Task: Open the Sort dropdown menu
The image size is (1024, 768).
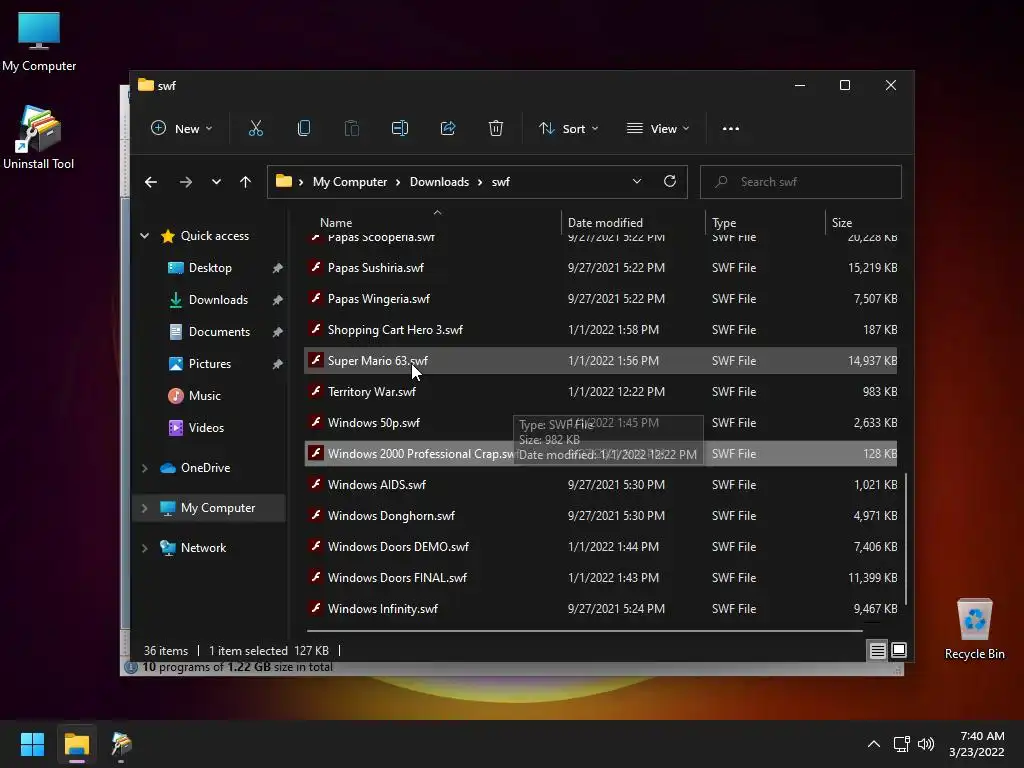Action: click(568, 128)
